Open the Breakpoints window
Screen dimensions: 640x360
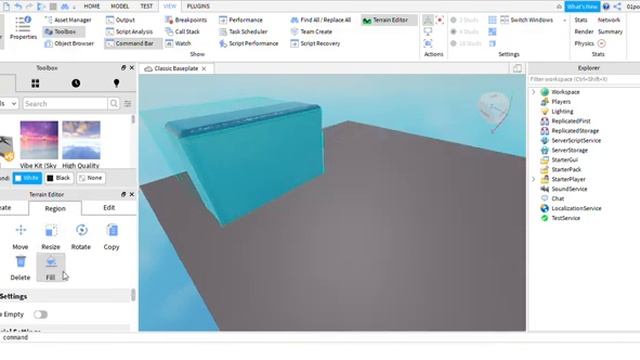(x=186, y=20)
